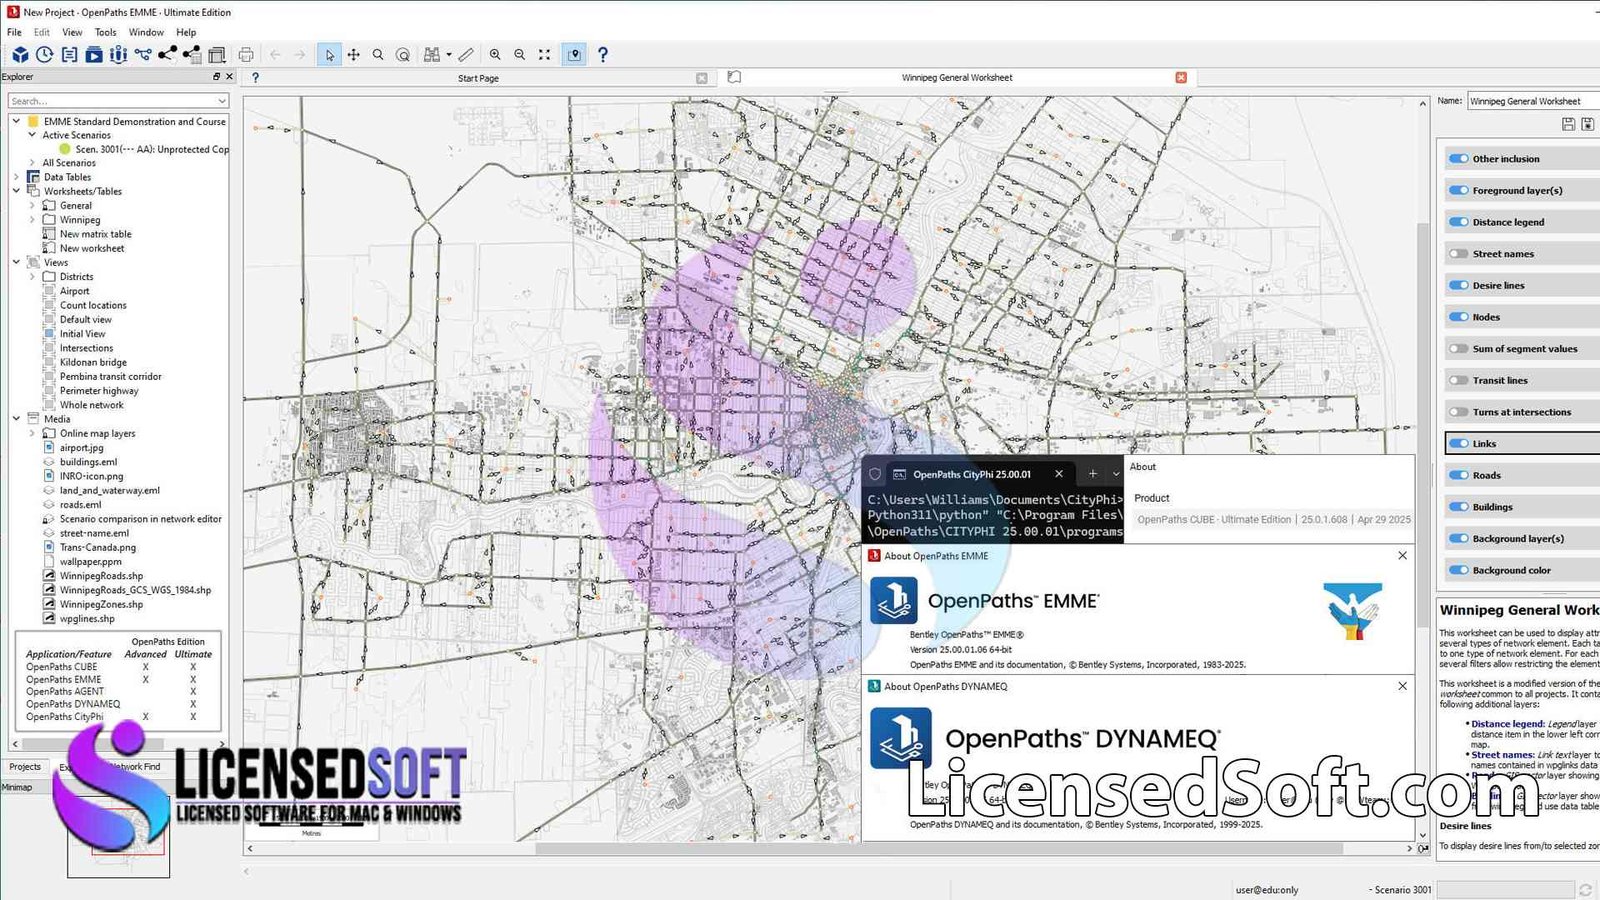Toggle the Links layer switch
Viewport: 1600px width, 900px height.
(x=1459, y=443)
